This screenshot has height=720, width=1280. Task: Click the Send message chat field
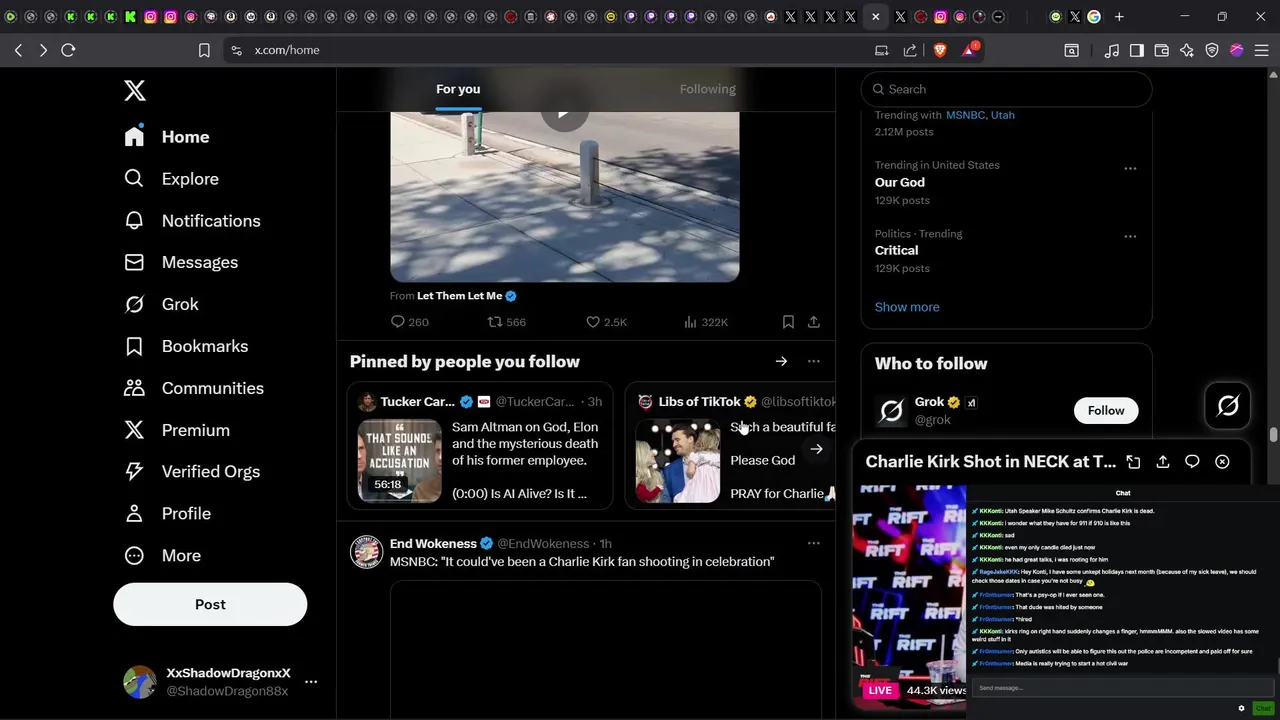pos(1122,688)
